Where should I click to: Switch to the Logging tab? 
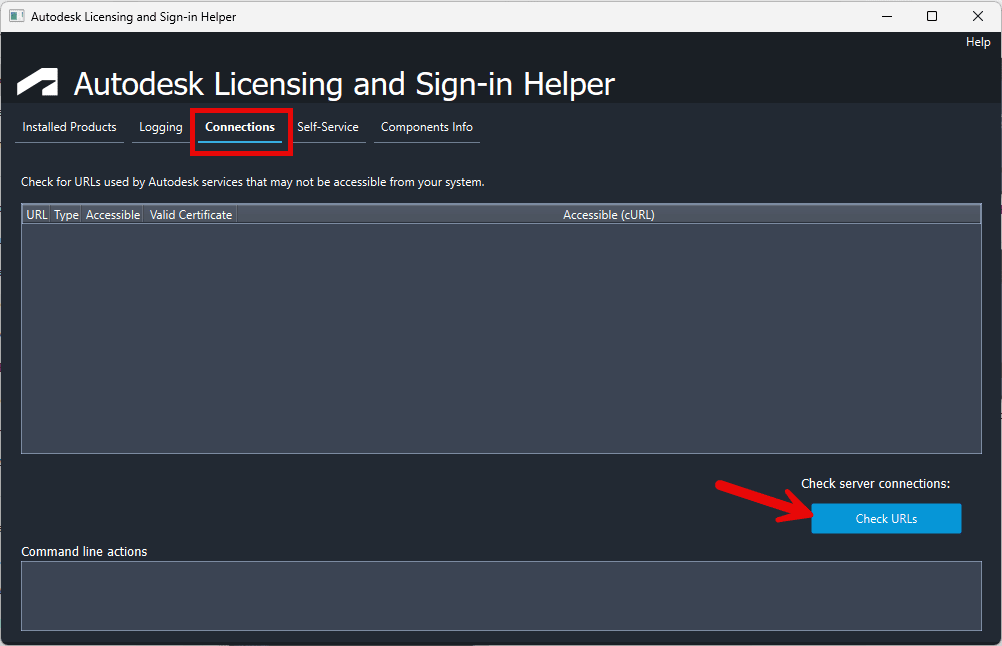click(x=160, y=127)
